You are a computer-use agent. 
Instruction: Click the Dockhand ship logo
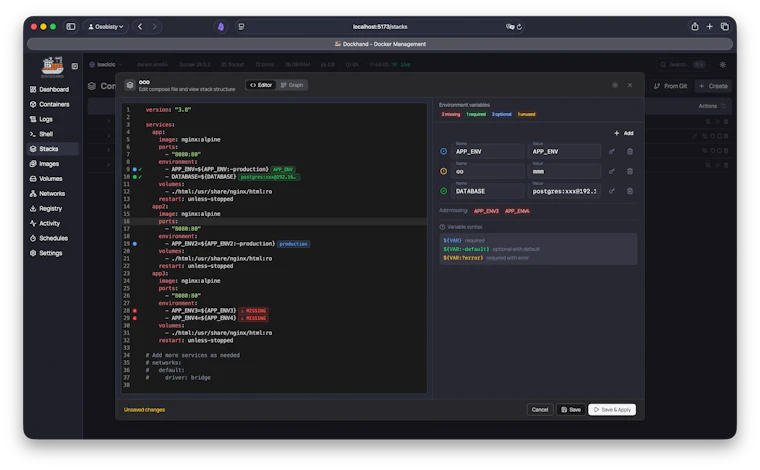coord(52,66)
